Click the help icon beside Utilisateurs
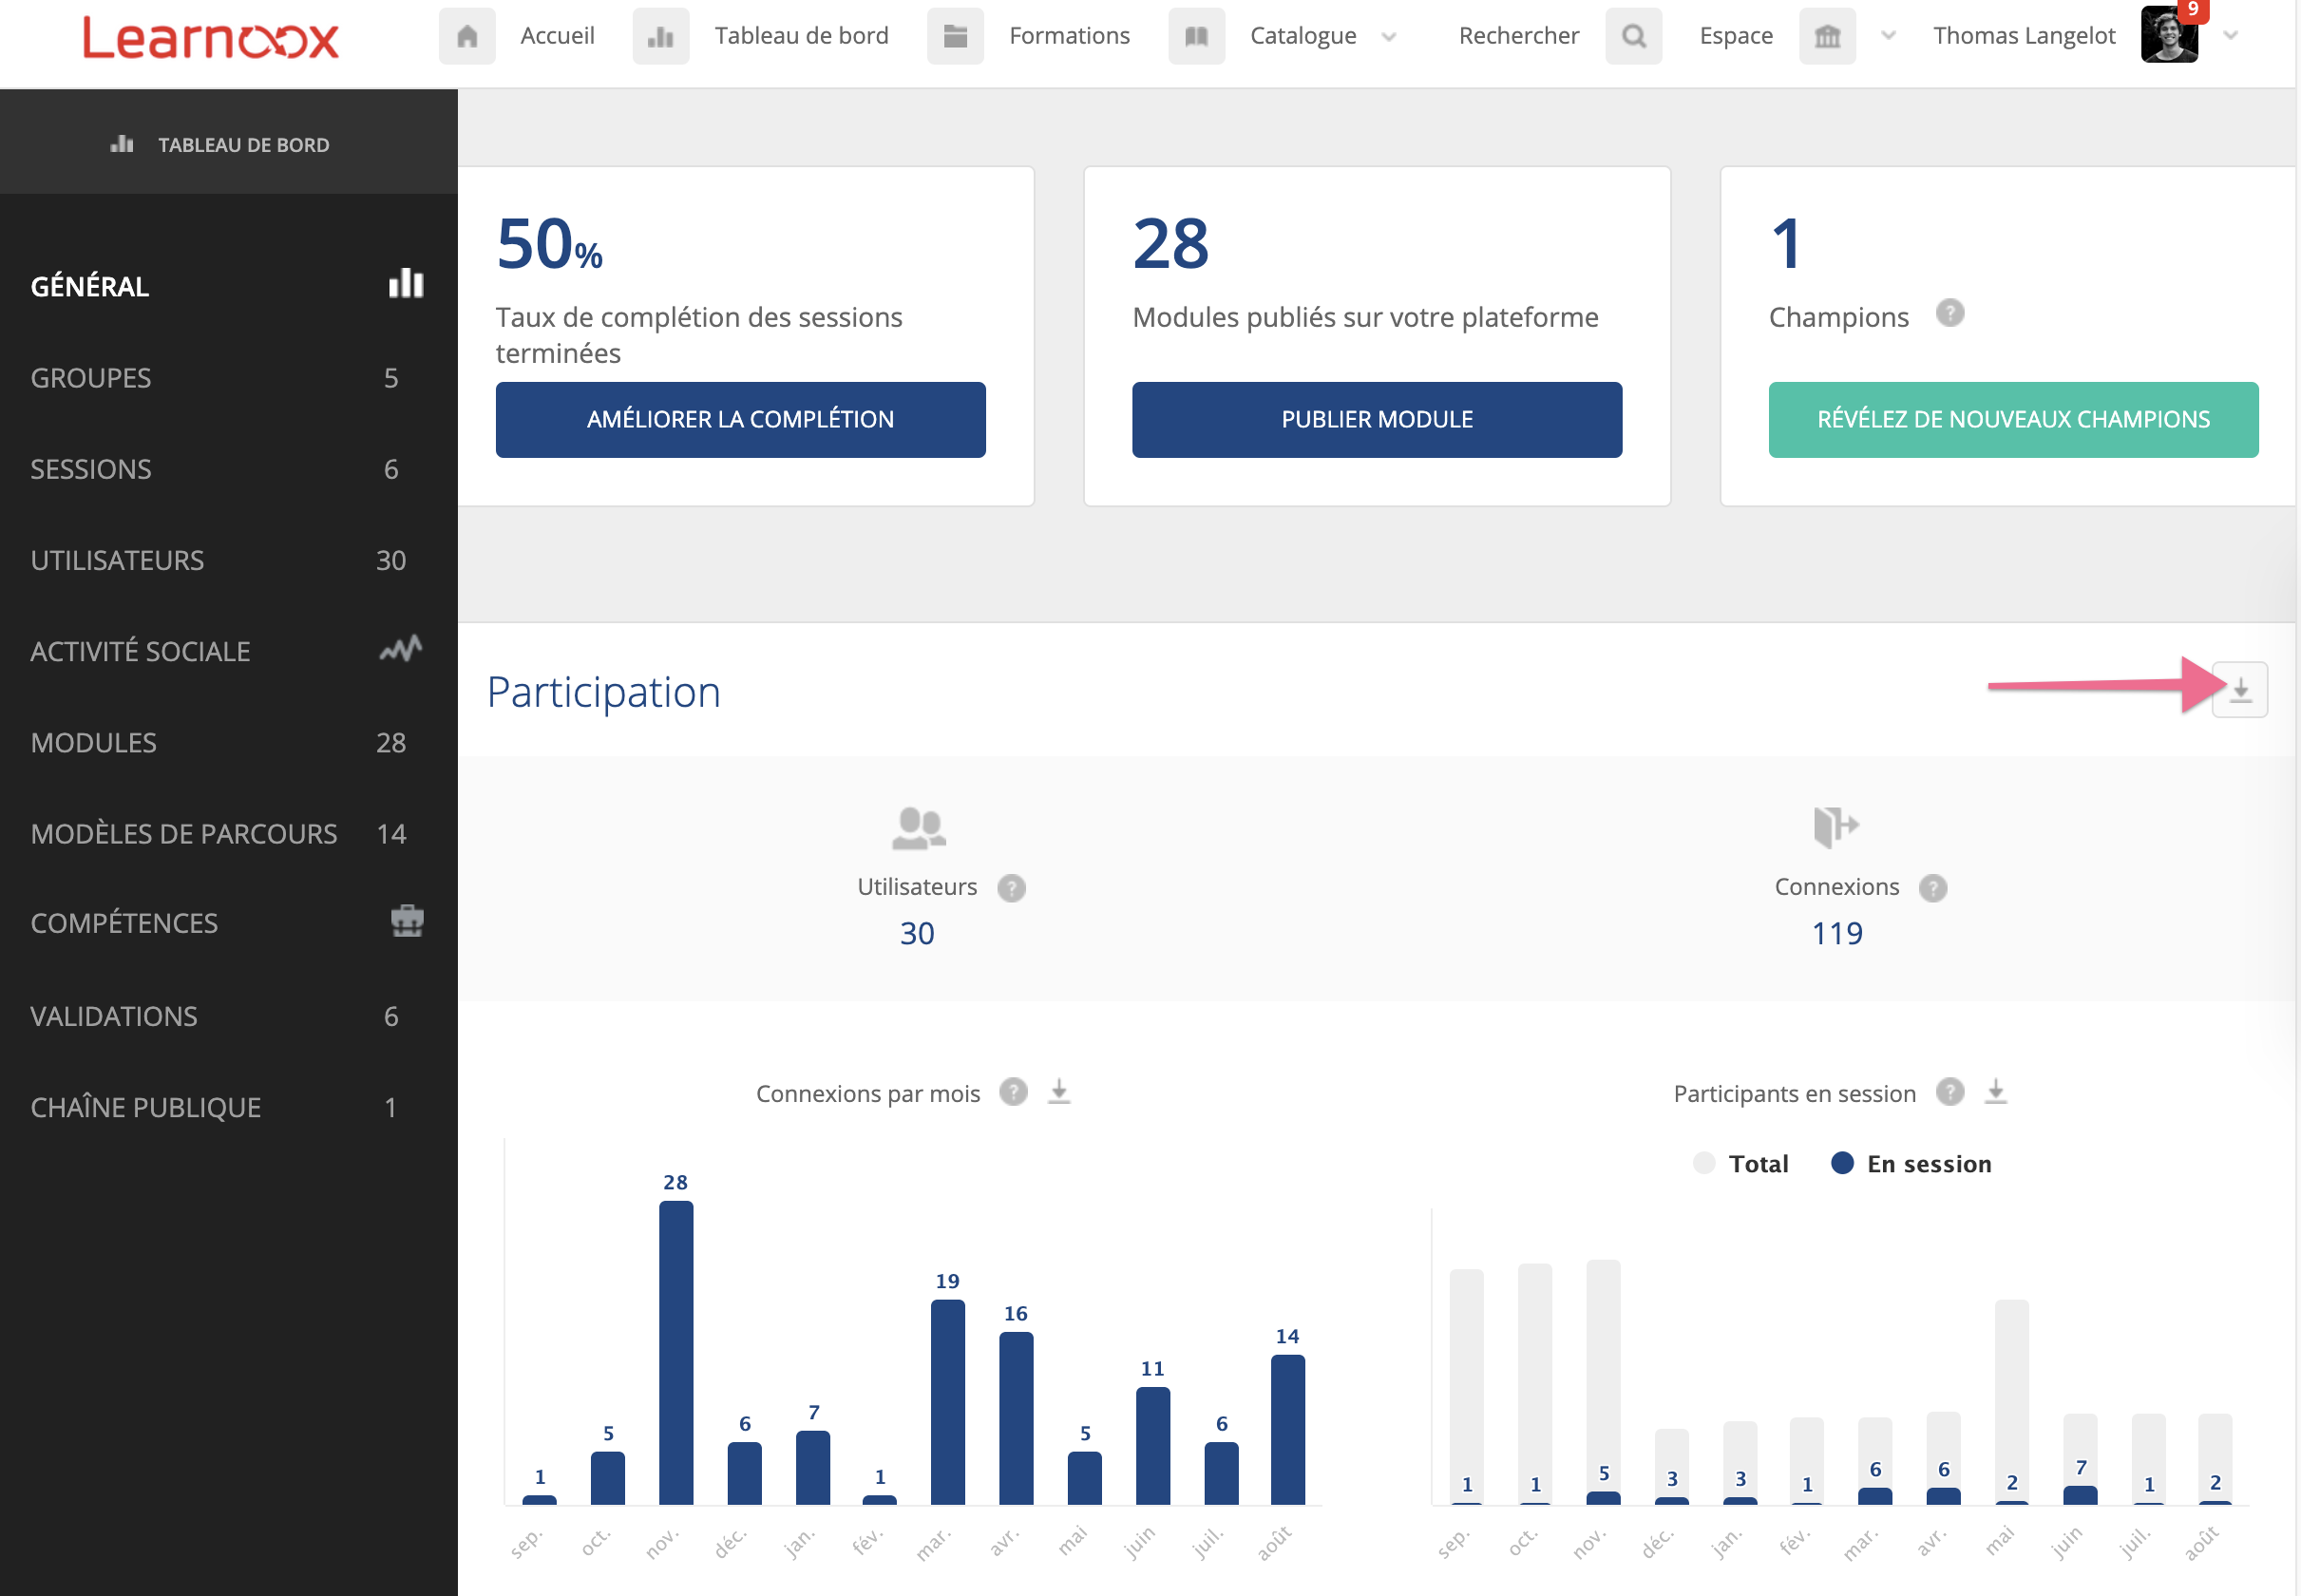Viewport: 2301px width, 1596px height. [x=1011, y=888]
